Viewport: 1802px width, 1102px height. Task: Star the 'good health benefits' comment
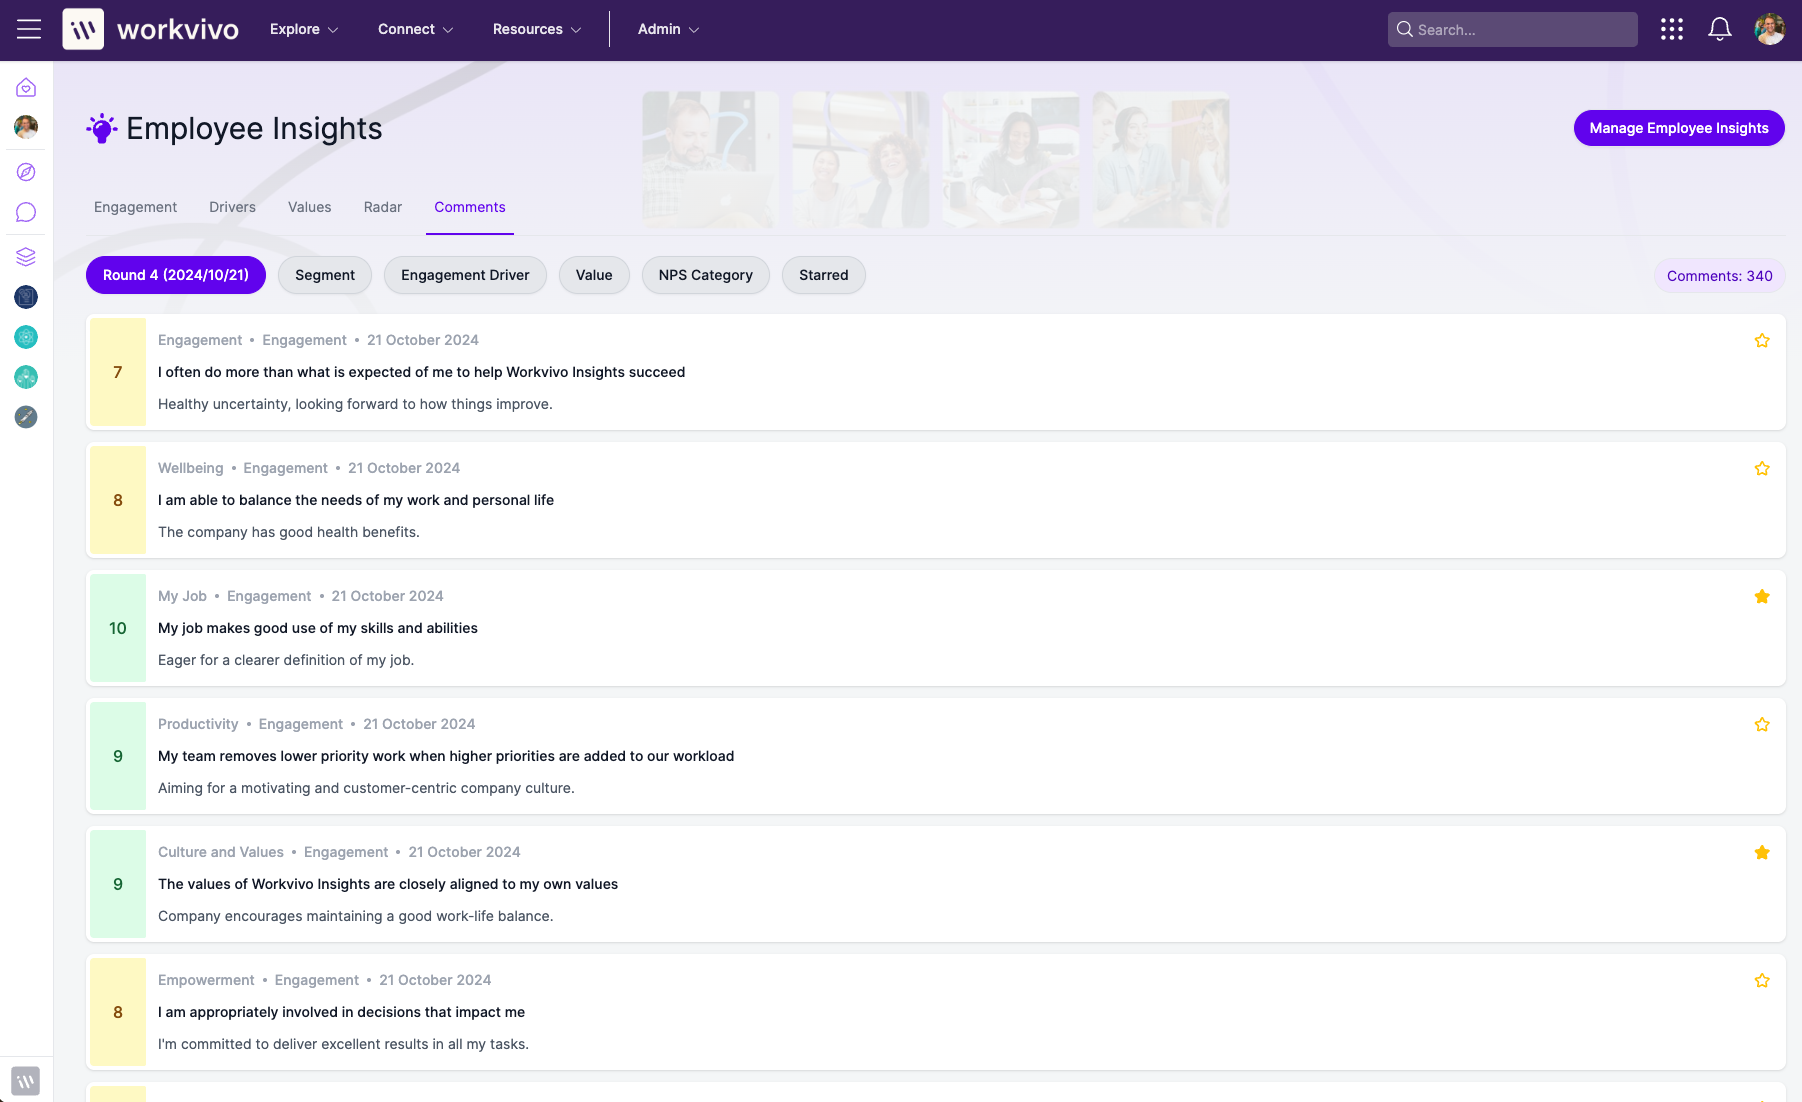point(1762,469)
